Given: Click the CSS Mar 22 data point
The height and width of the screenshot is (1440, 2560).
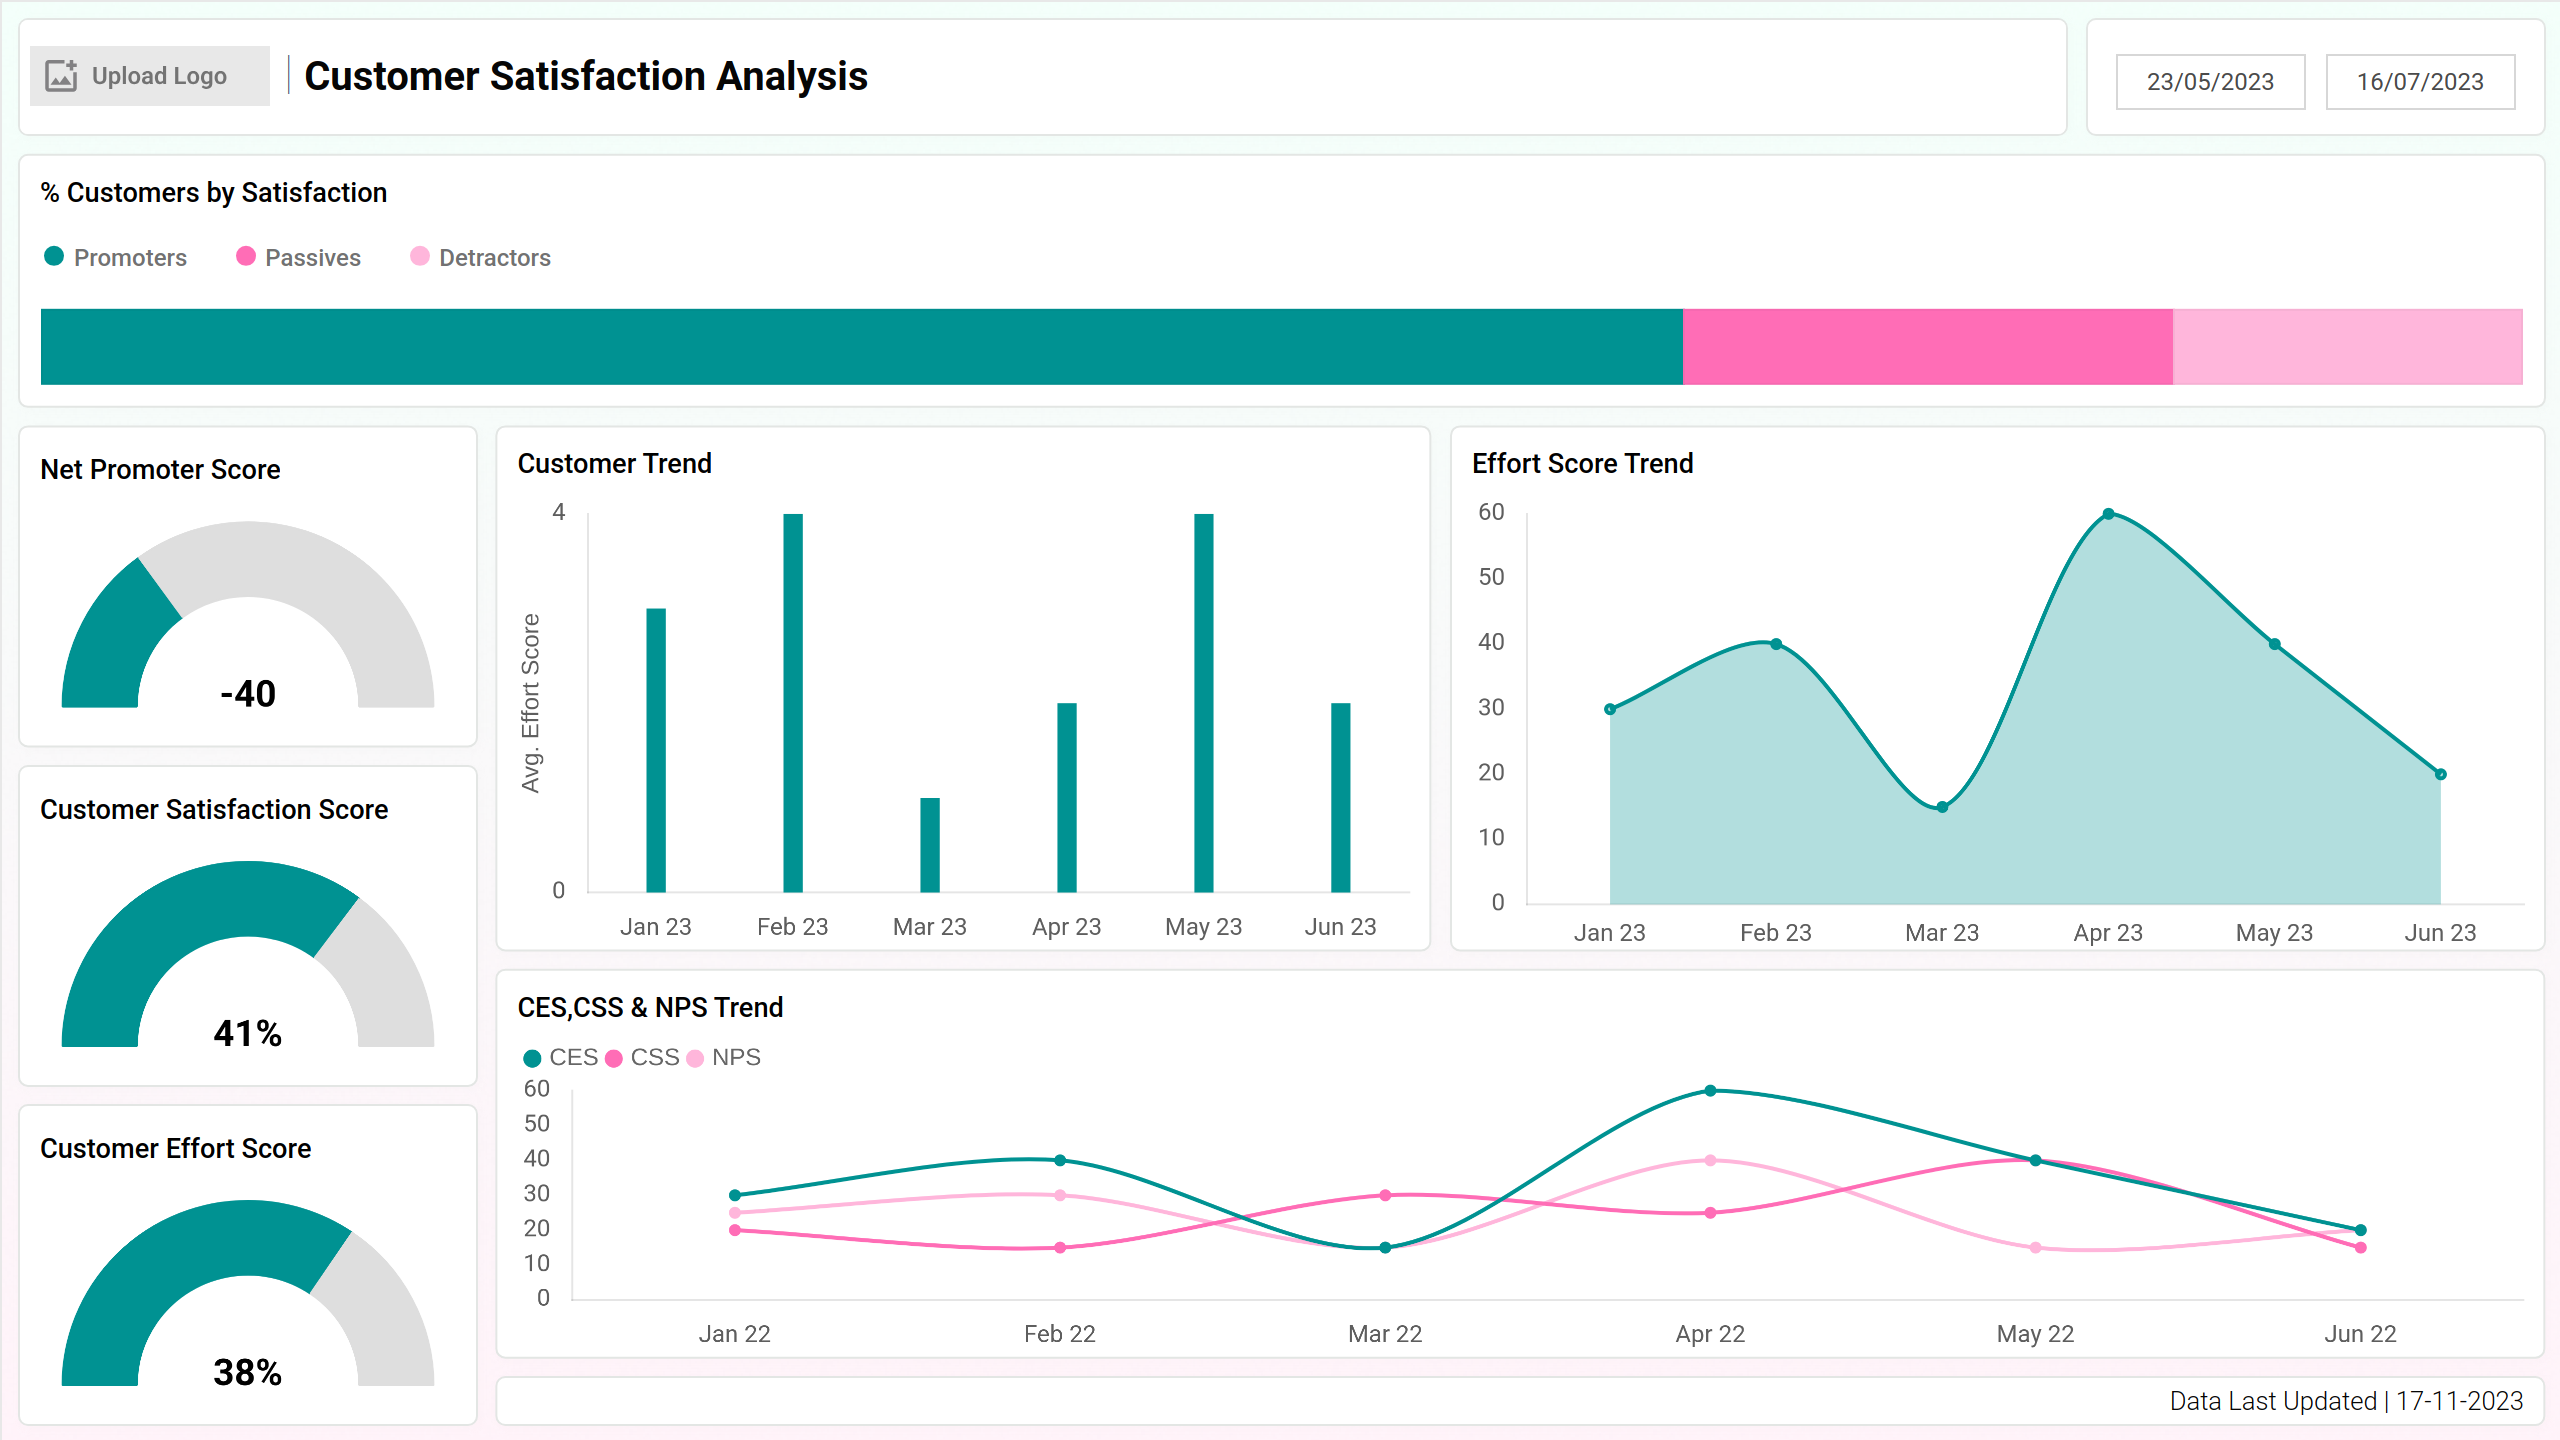Looking at the screenshot, I should (1385, 1195).
